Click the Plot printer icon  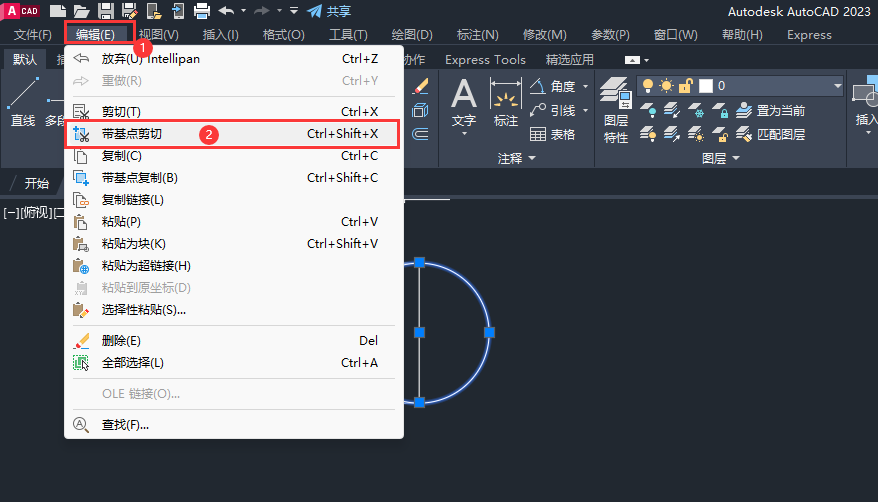[x=202, y=11]
